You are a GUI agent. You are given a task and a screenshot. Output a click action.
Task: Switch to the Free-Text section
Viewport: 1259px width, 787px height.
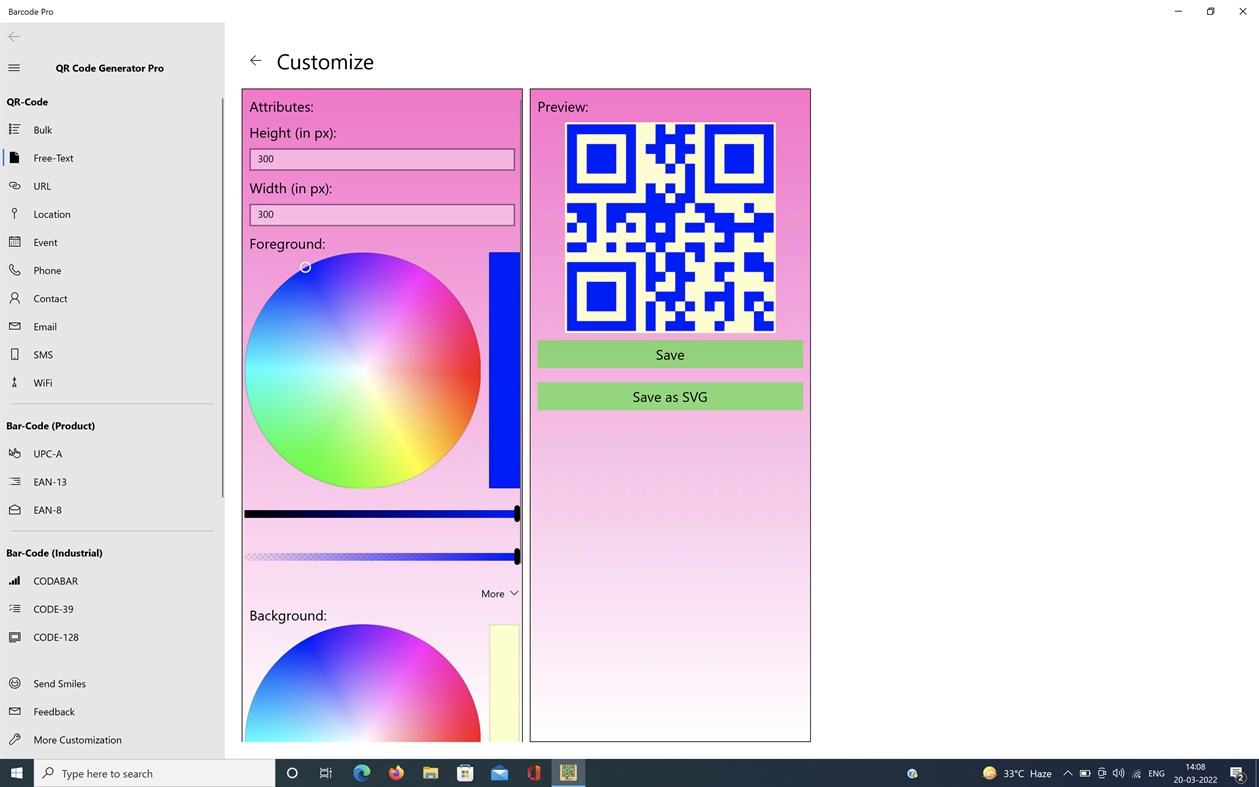click(x=53, y=157)
